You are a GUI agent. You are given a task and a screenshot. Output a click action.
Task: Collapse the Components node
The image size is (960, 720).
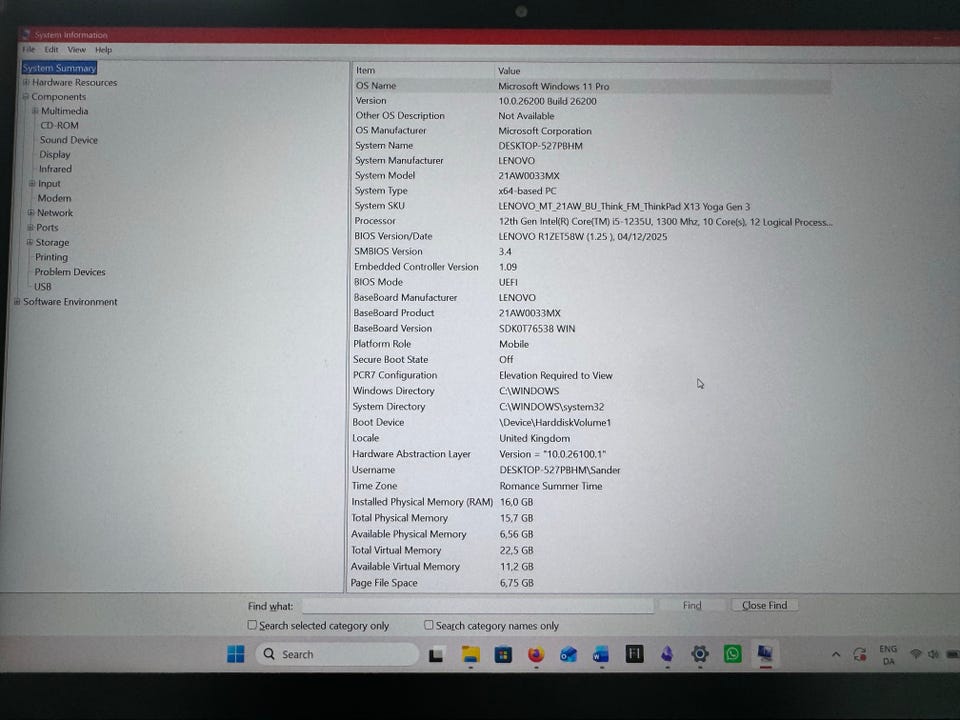26,97
